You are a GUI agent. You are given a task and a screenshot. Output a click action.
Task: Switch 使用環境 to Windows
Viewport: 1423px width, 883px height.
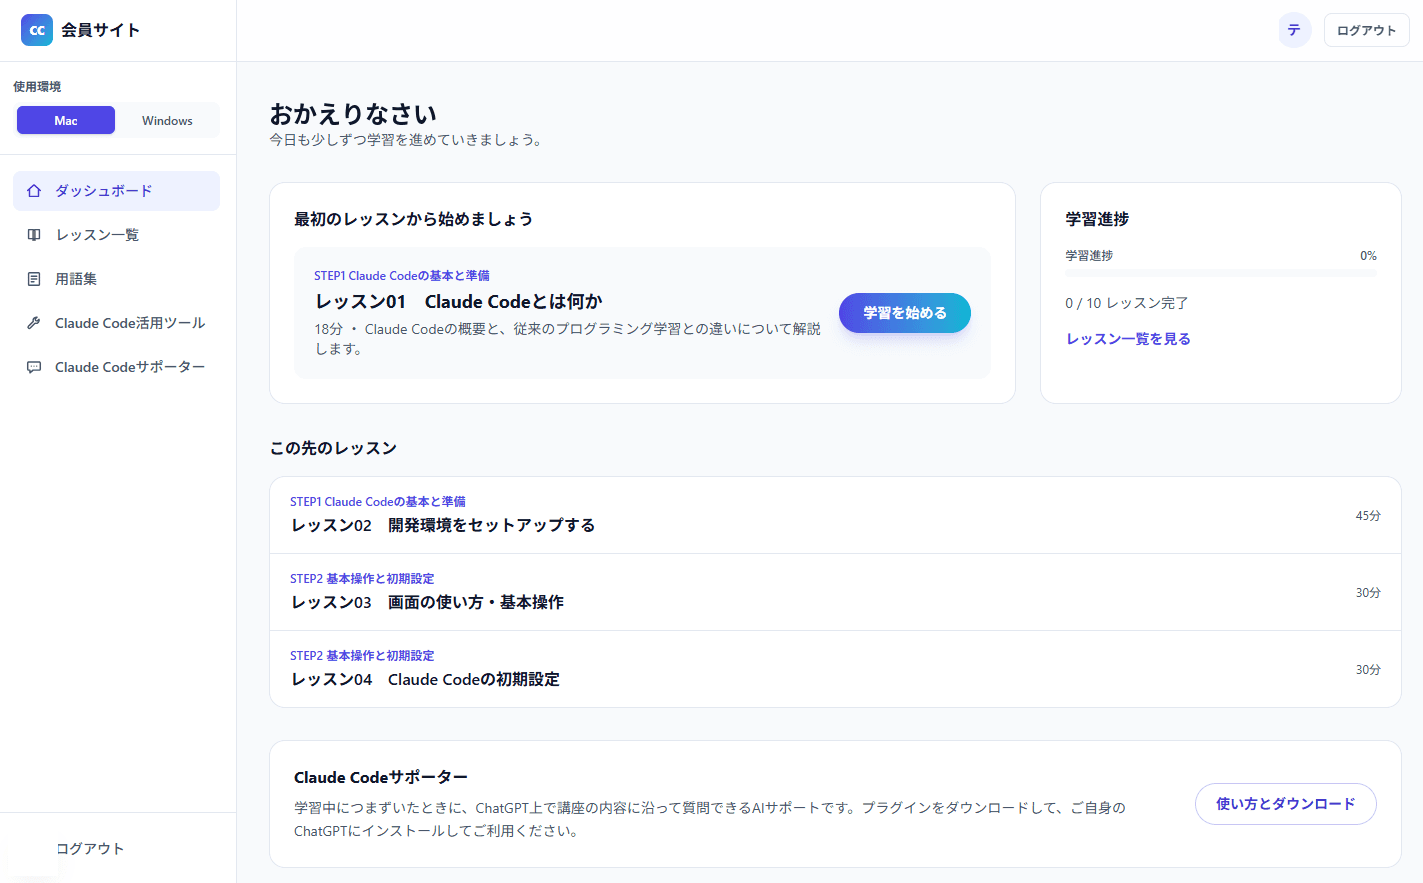click(x=167, y=120)
